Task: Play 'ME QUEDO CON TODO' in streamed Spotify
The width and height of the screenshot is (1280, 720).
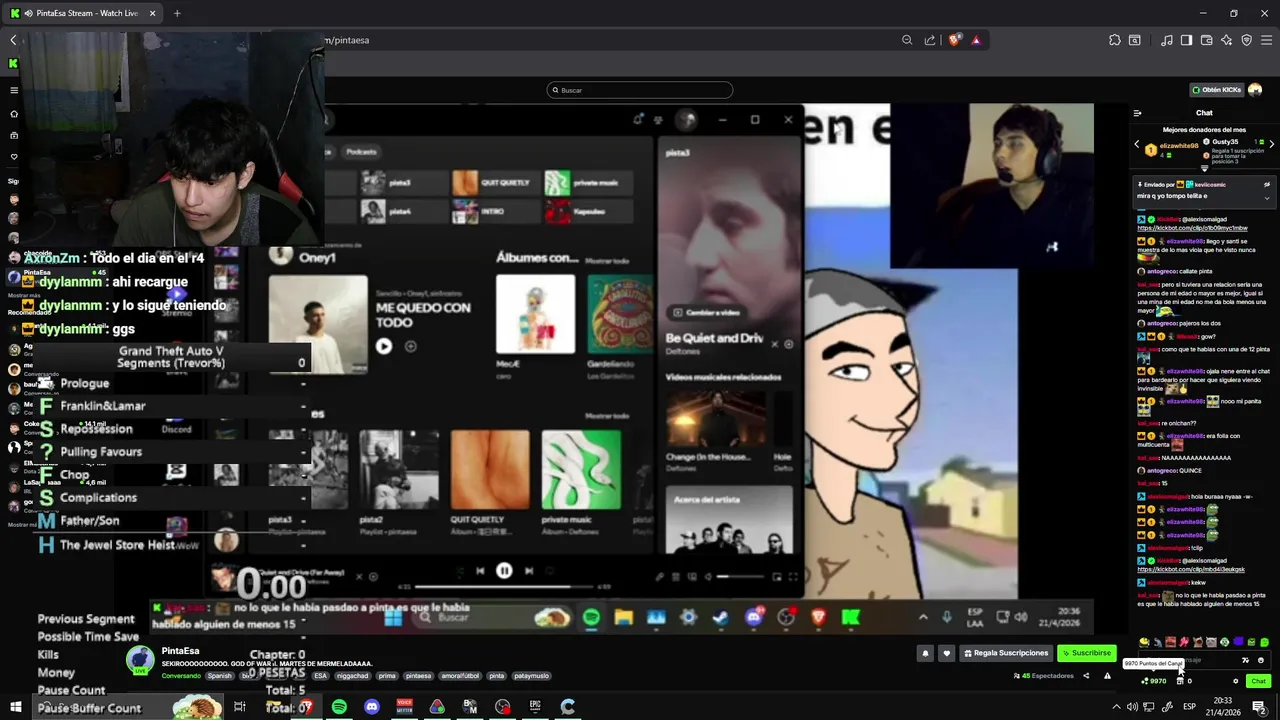Action: coord(384,346)
